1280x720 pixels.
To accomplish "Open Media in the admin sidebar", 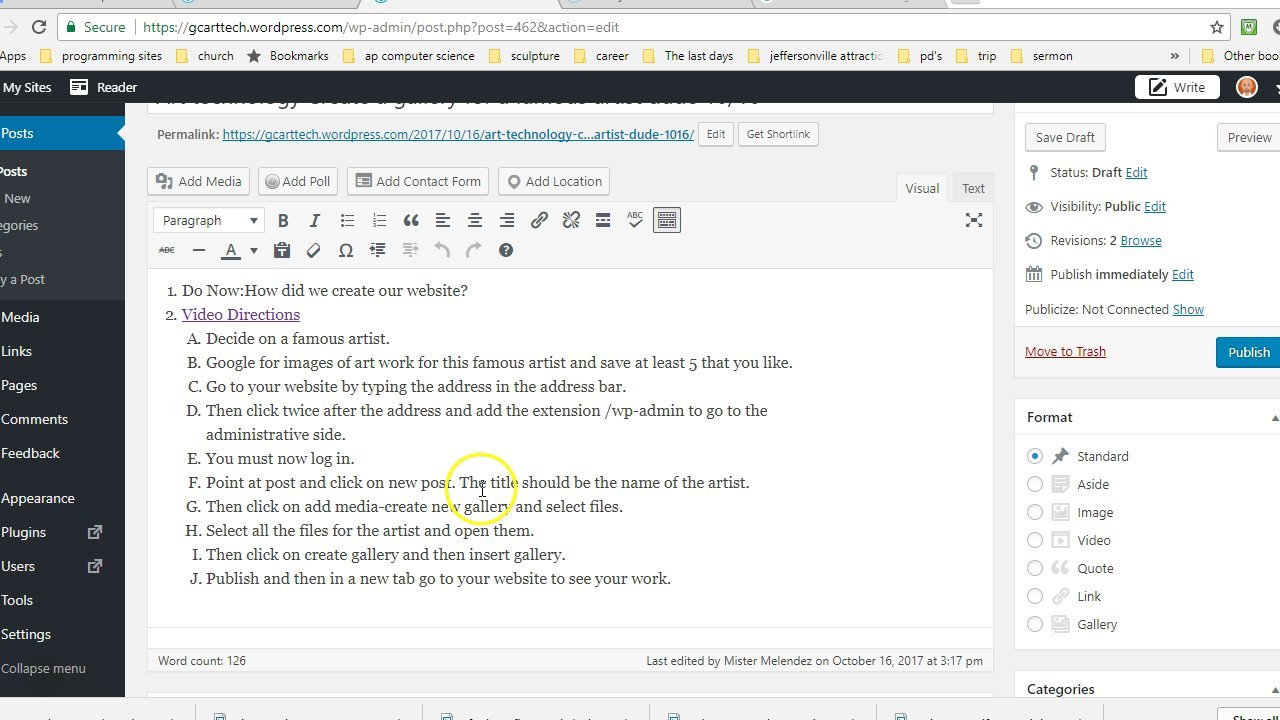I will (20, 317).
